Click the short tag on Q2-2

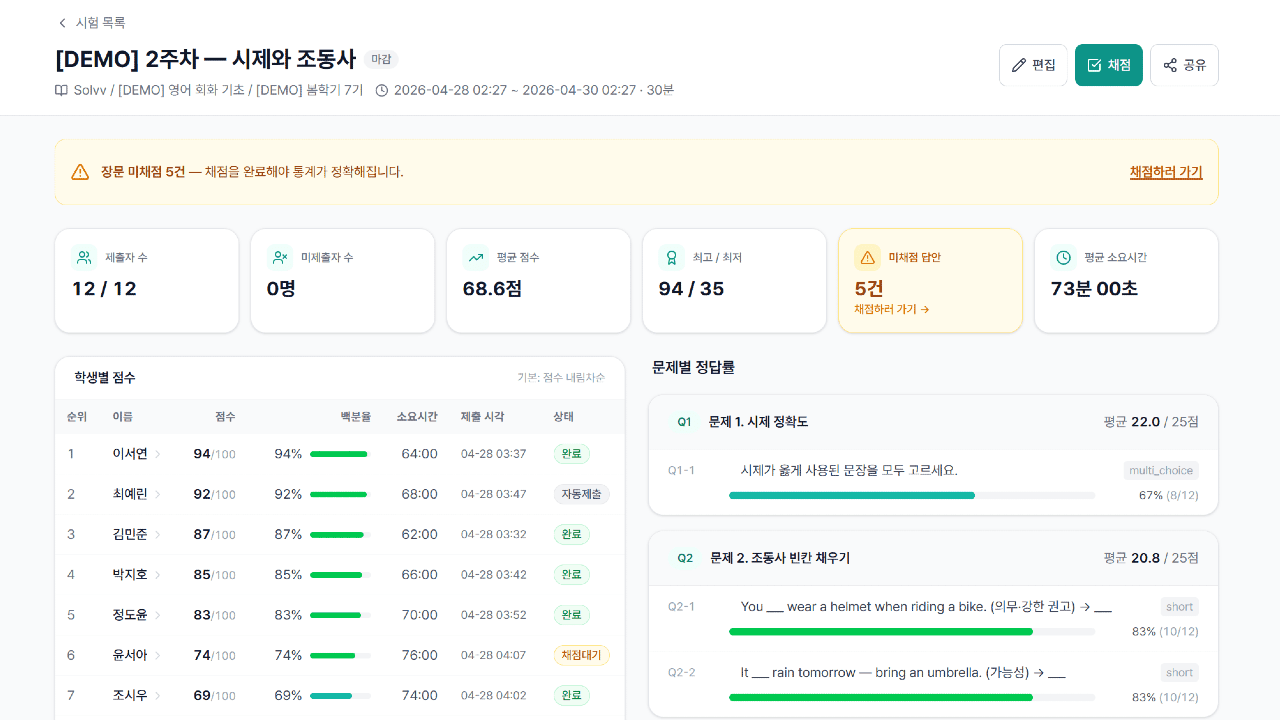pyautogui.click(x=1180, y=673)
